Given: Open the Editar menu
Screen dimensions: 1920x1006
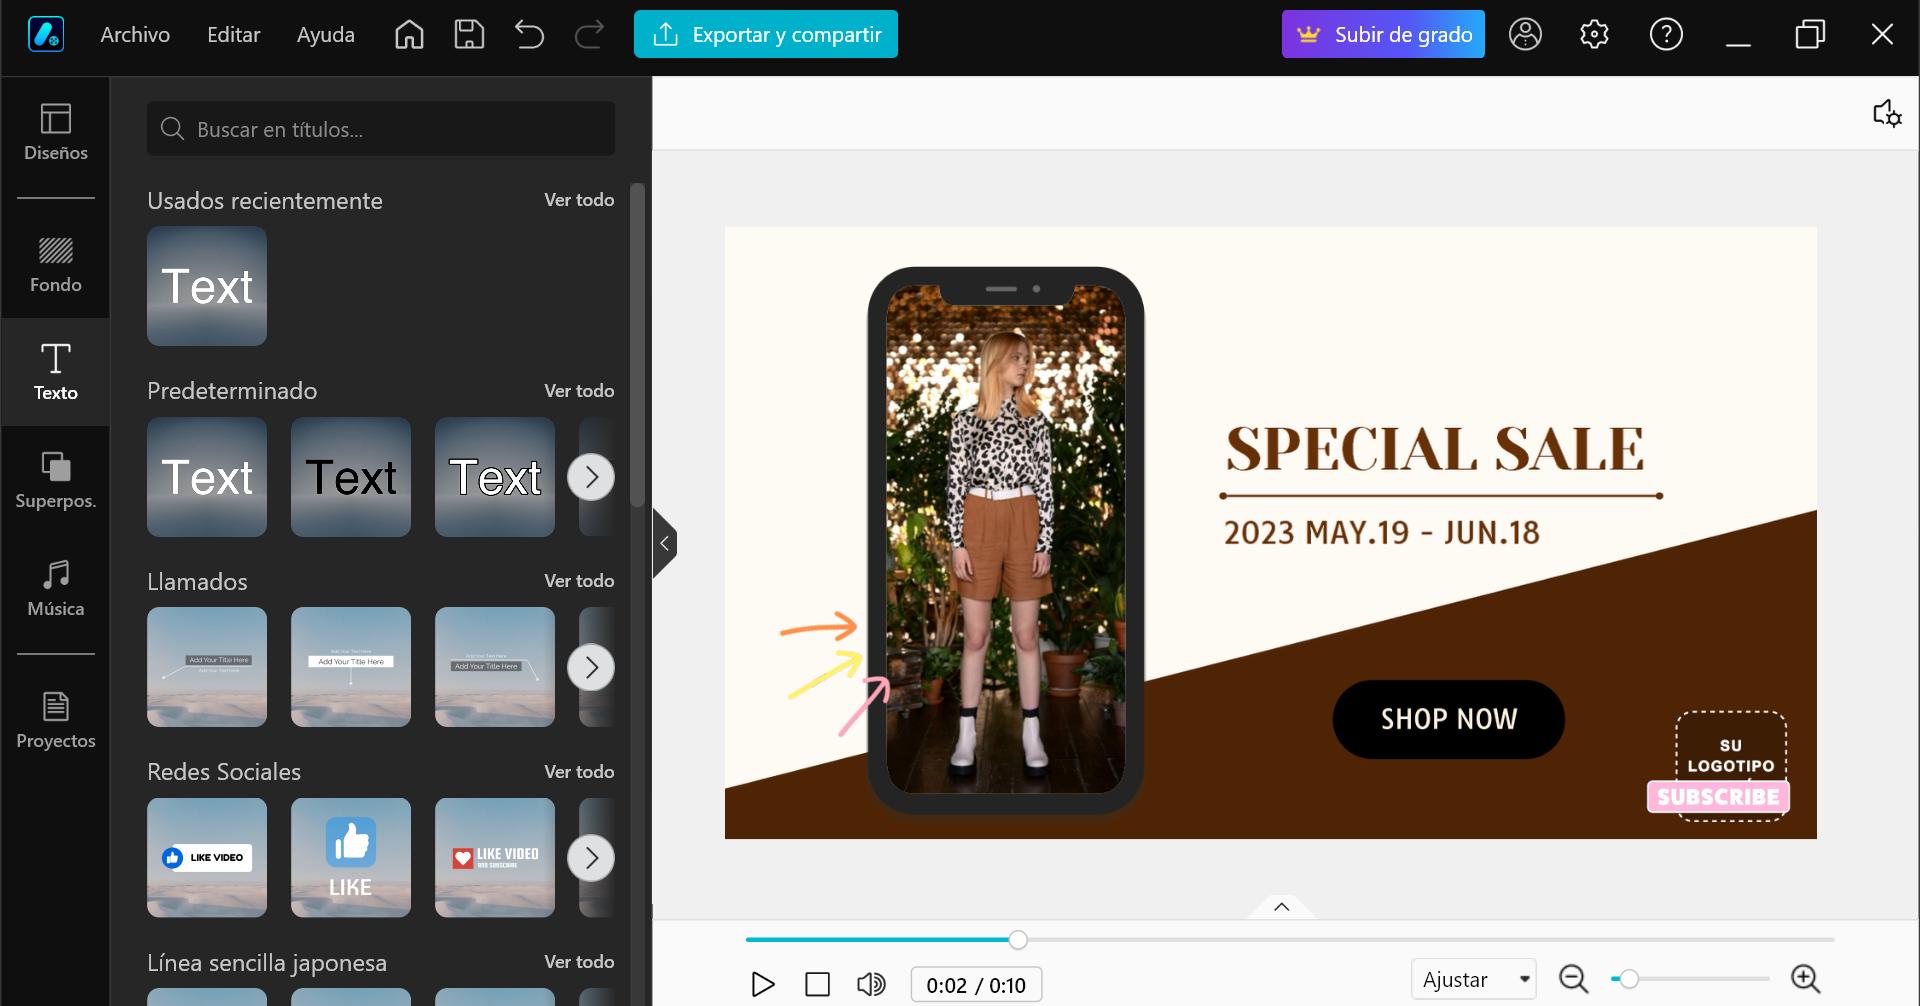Looking at the screenshot, I should tap(232, 34).
